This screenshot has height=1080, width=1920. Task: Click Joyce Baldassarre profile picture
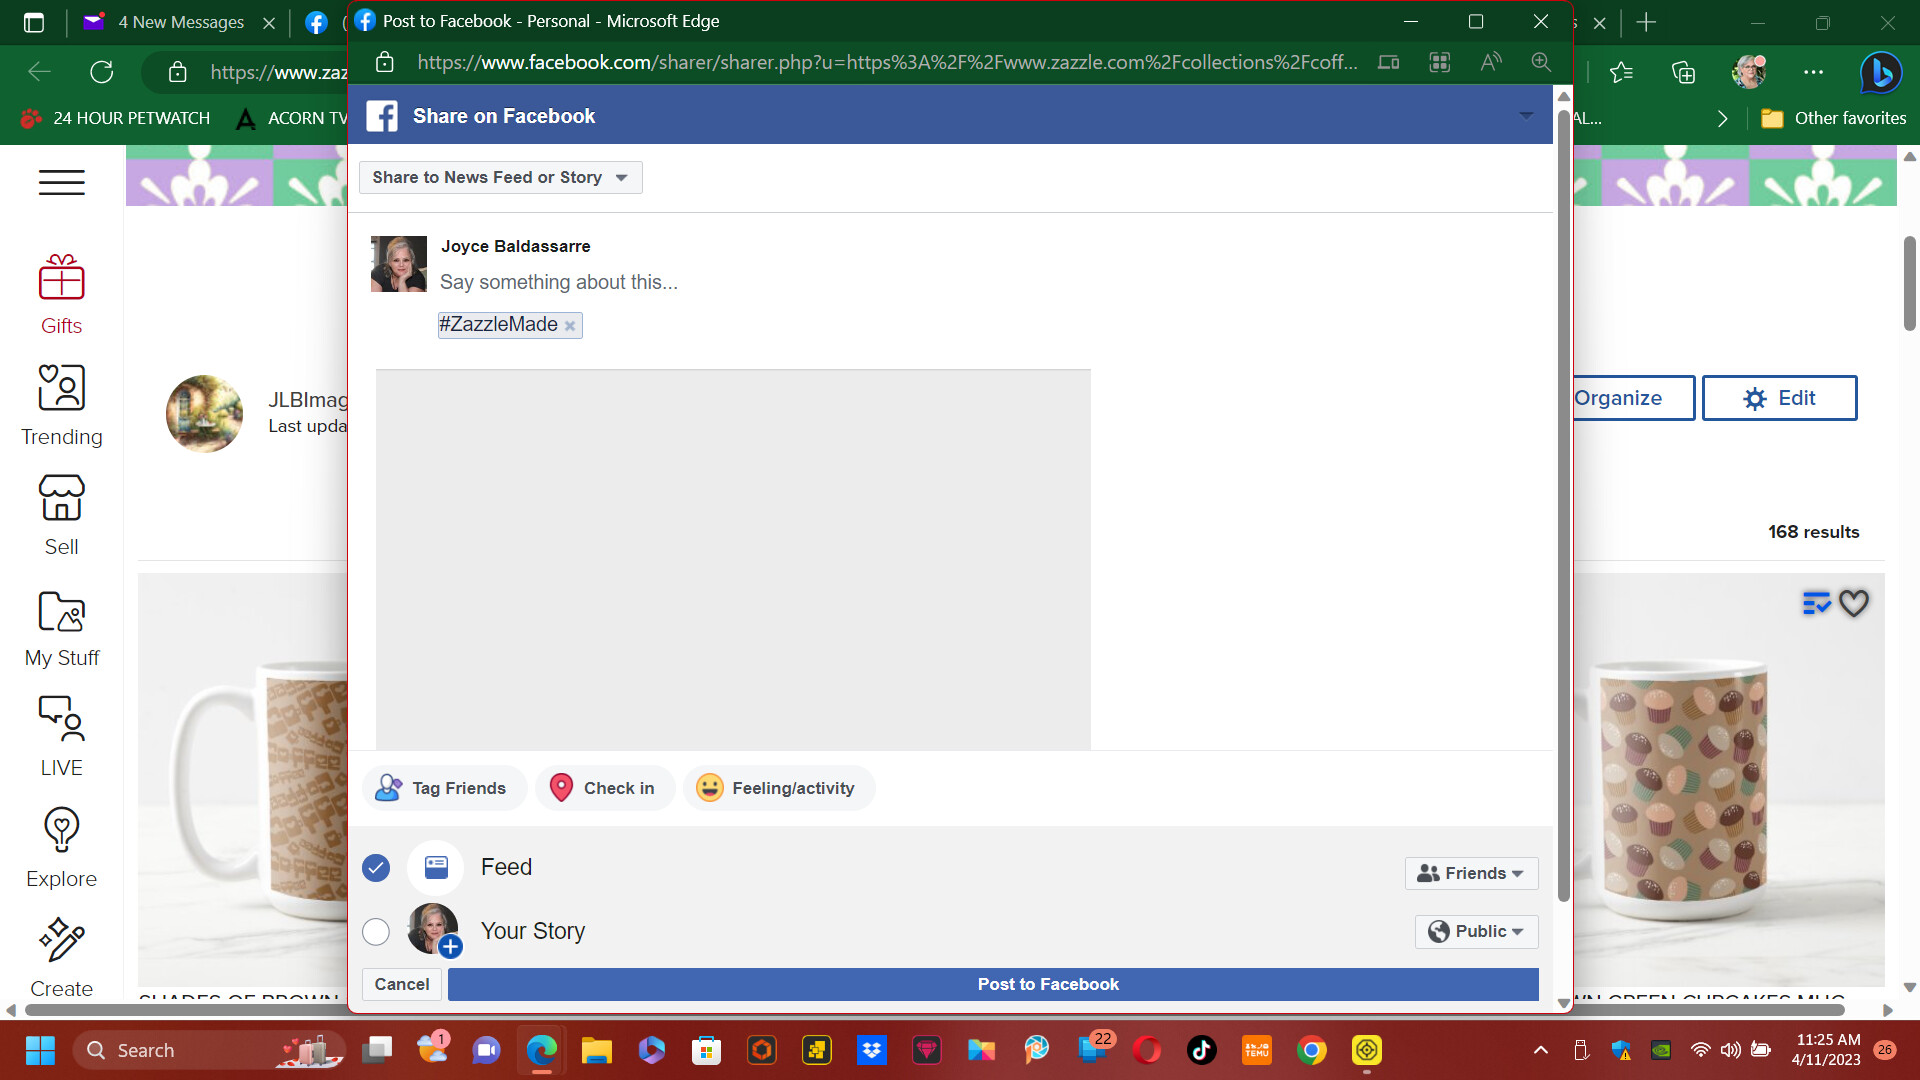(398, 264)
